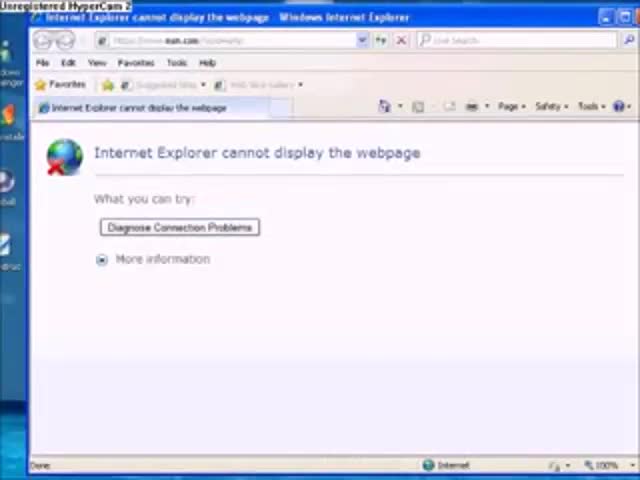
Task: Click the Home icon in command bar
Action: pos(385,107)
